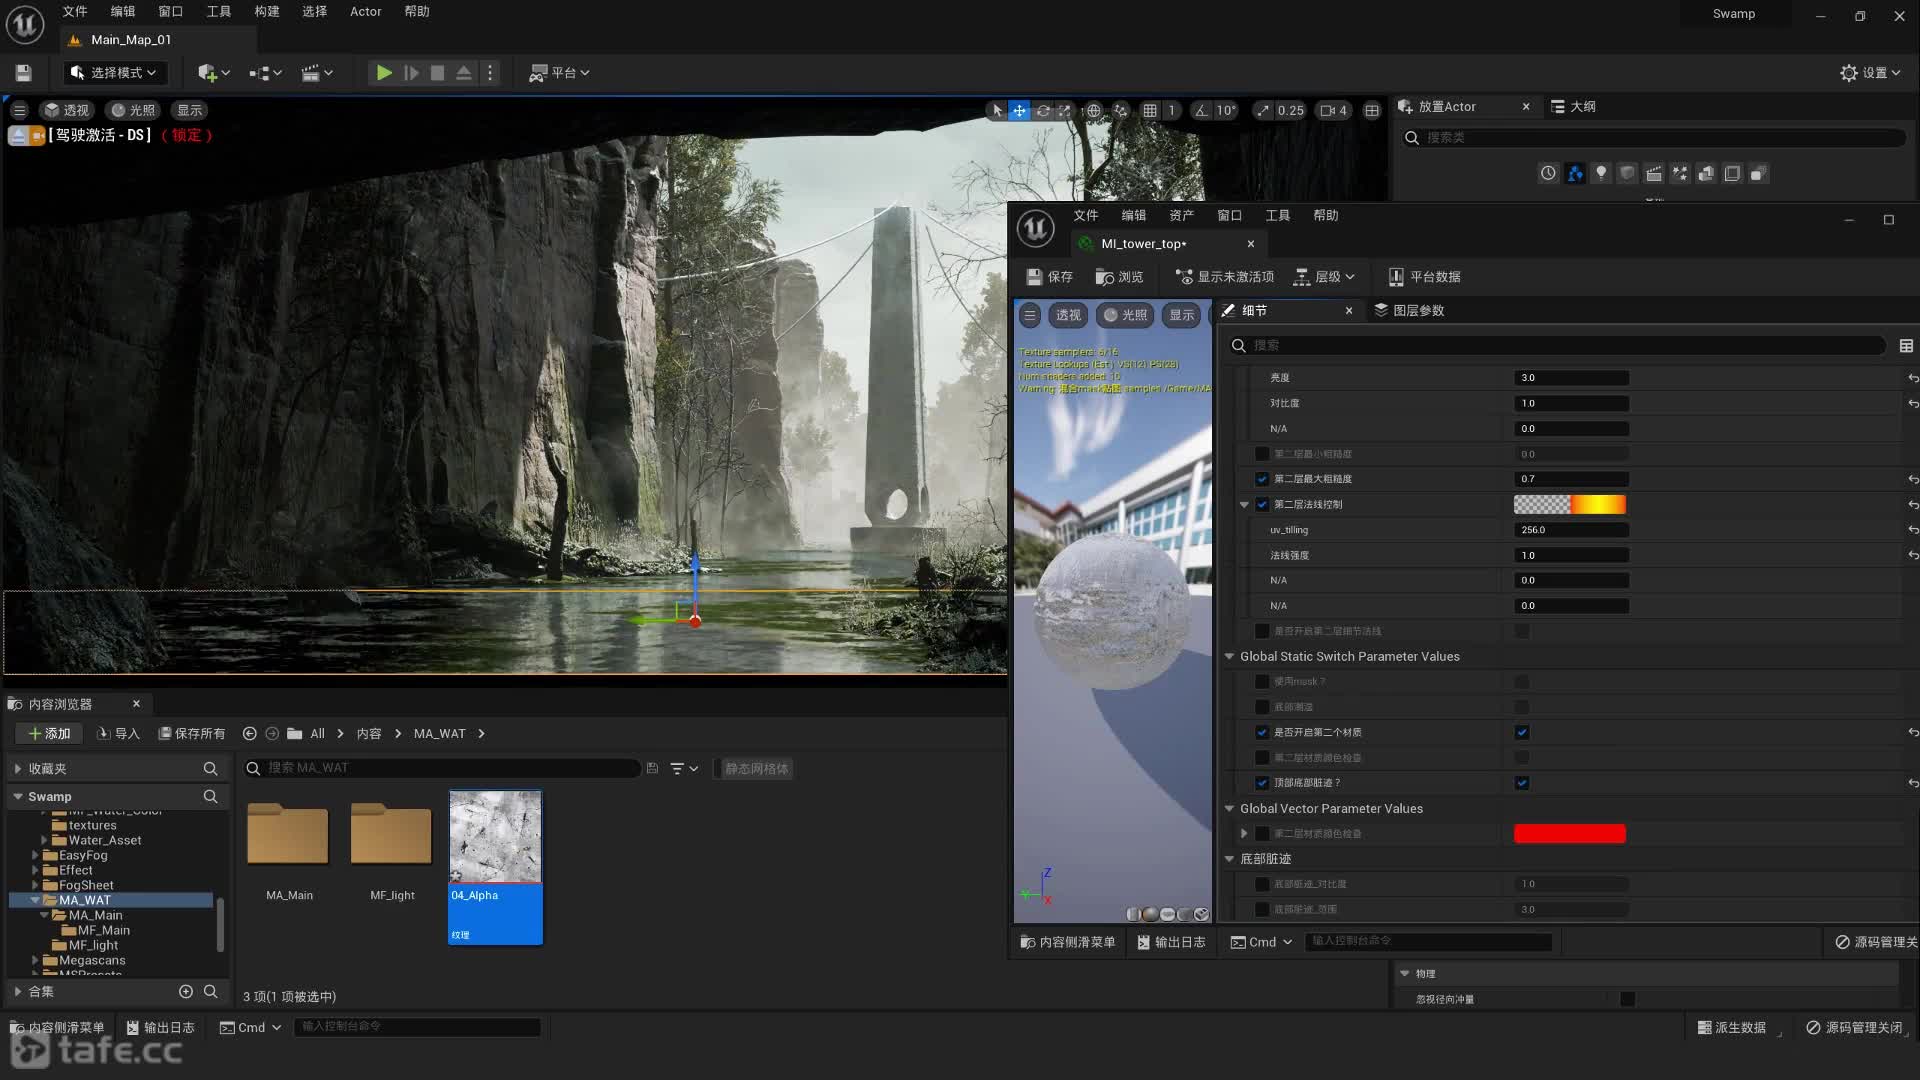The width and height of the screenshot is (1920, 1080).
Task: Uncheck 第二层最大粗糙度 parameter checkbox
Action: point(1262,479)
